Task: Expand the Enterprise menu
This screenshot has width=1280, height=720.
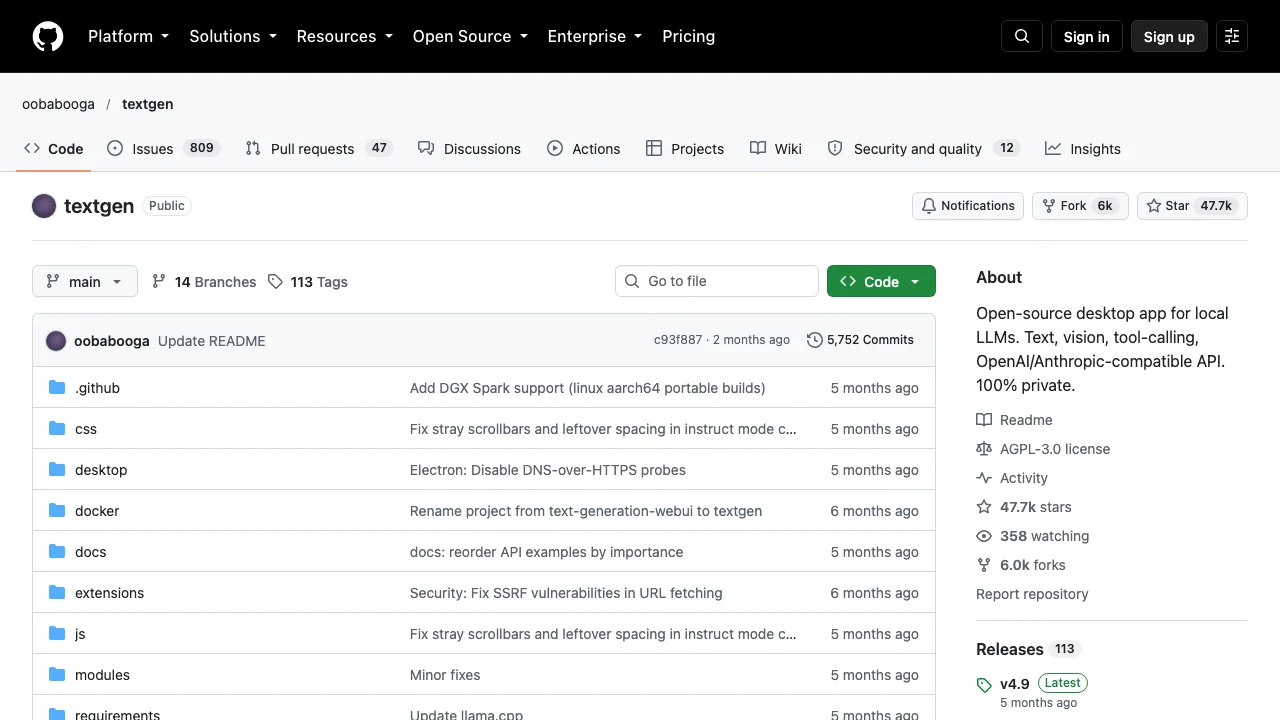Action: (x=596, y=36)
